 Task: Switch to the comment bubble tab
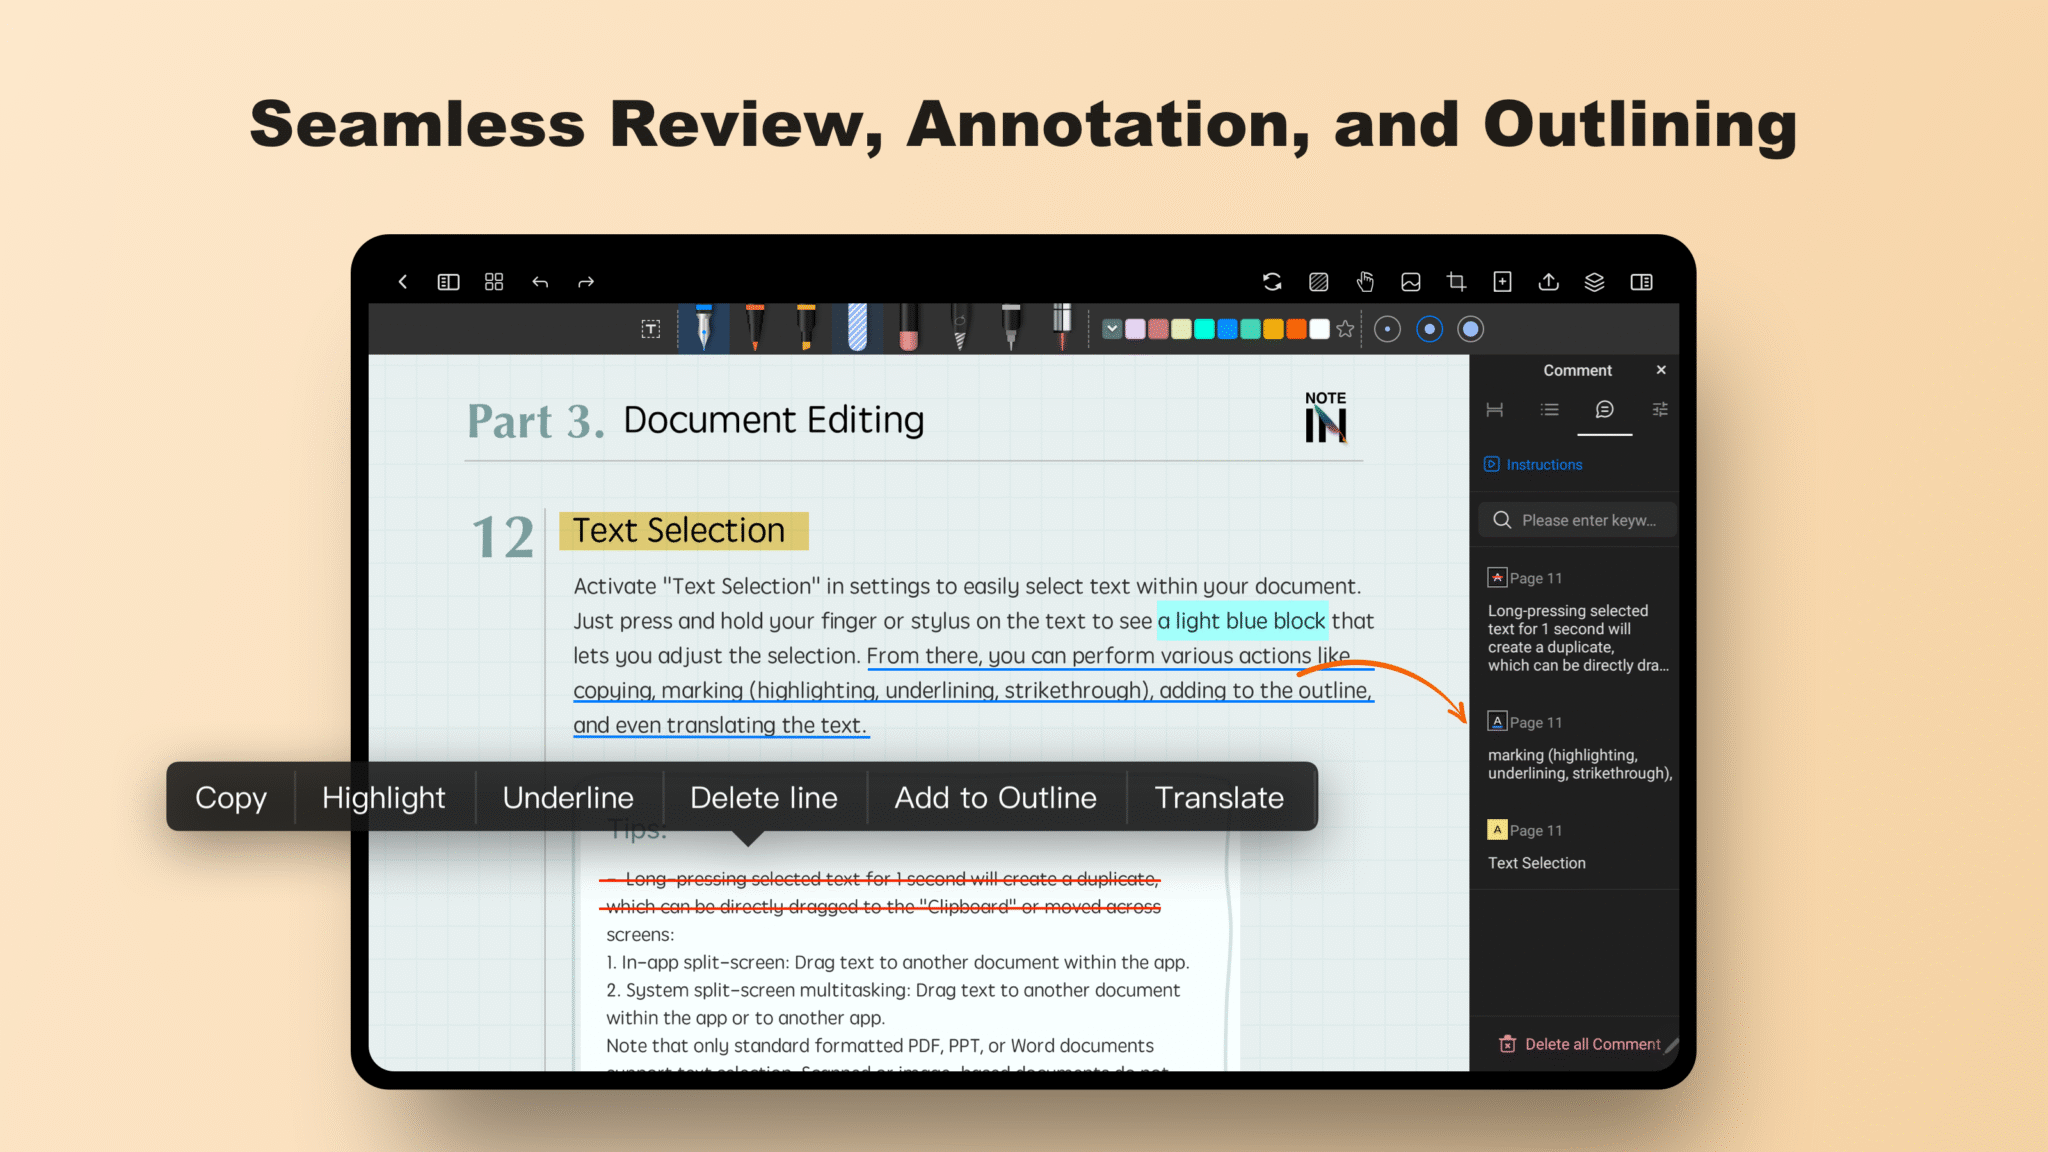1605,410
